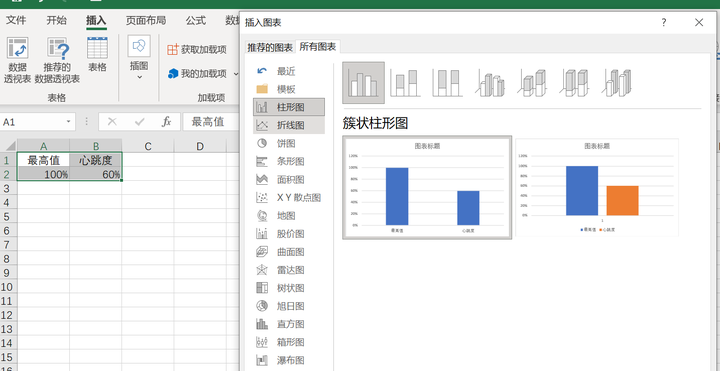Choose Treemap (树状图) category

coord(289,288)
